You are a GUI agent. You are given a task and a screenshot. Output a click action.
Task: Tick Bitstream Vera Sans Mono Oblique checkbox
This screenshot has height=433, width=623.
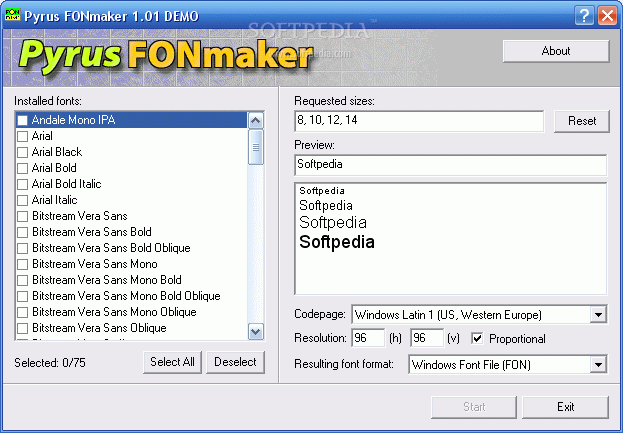tap(23, 312)
